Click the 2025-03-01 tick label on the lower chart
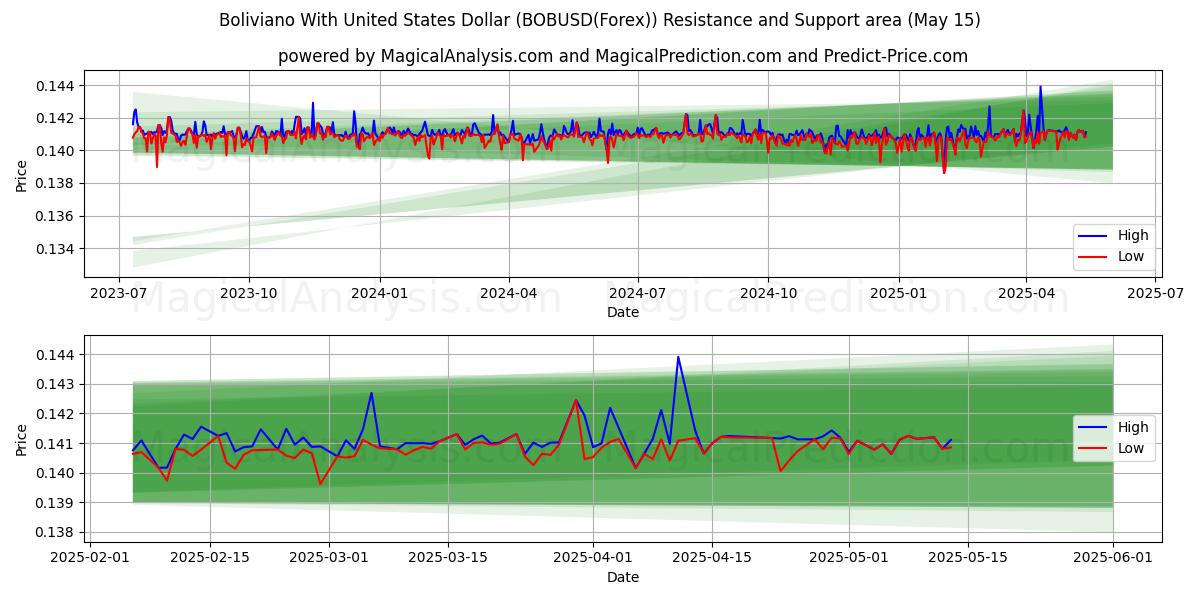This screenshot has width=1200, height=600. [330, 558]
